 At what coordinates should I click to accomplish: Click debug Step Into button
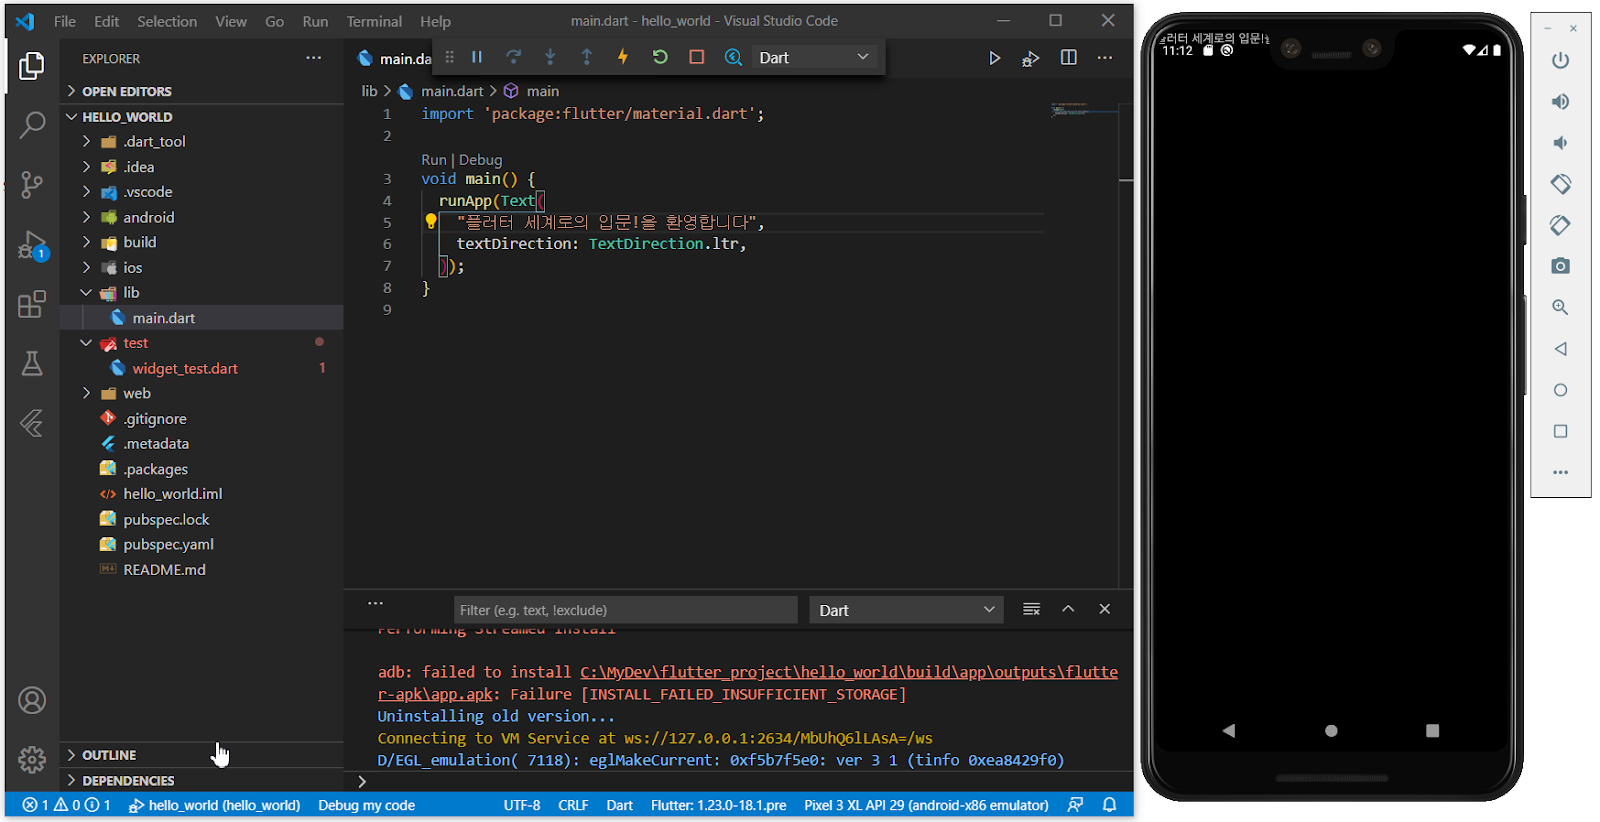(550, 57)
